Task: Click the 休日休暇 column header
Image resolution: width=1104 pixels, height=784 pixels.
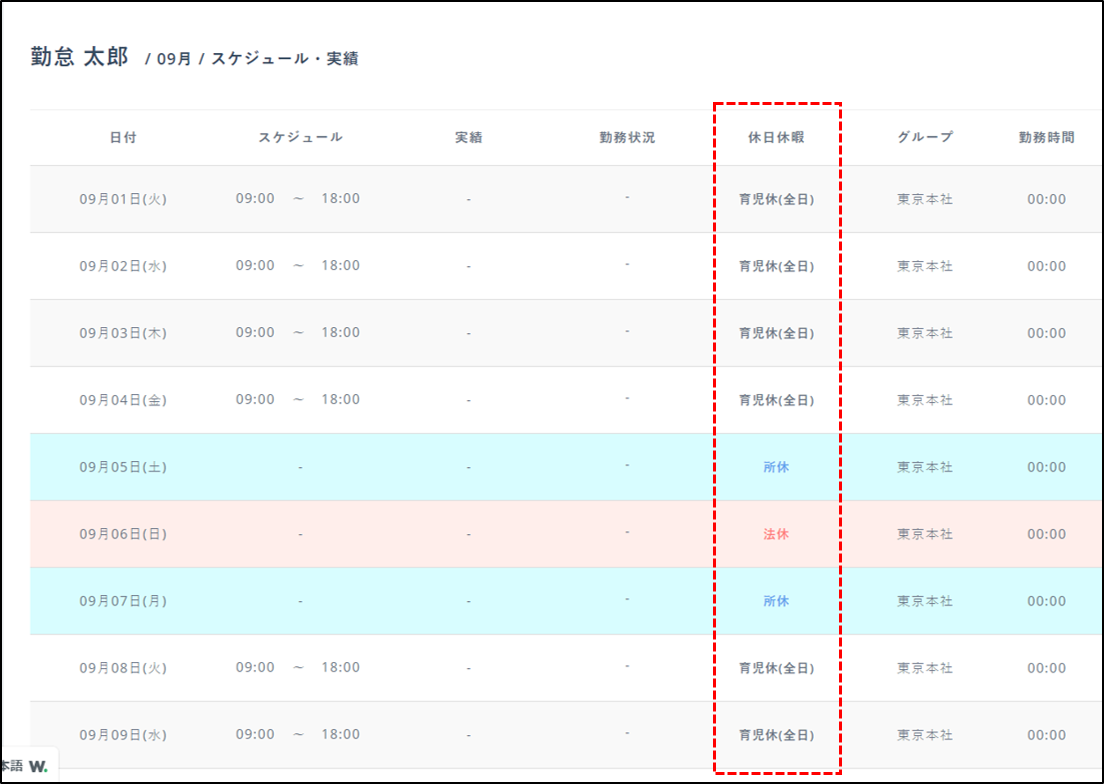Action: (x=776, y=138)
